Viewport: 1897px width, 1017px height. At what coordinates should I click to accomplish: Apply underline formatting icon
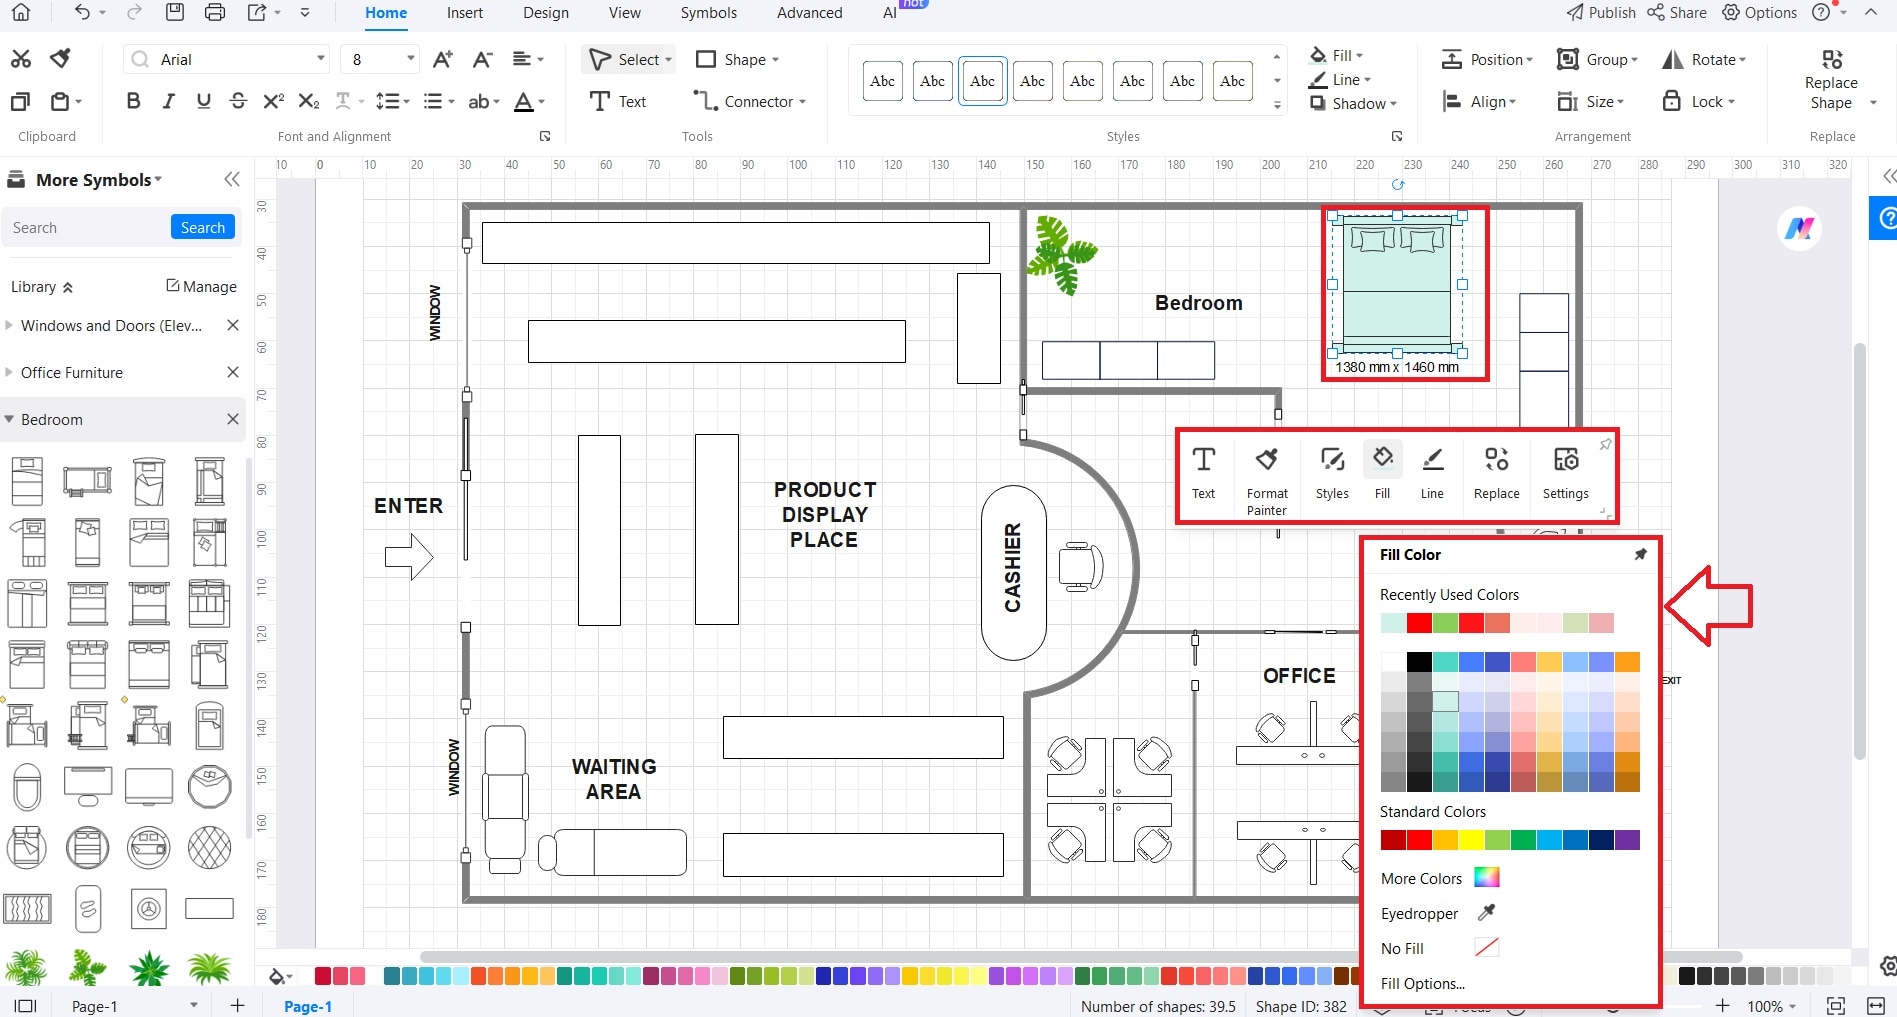click(x=203, y=101)
